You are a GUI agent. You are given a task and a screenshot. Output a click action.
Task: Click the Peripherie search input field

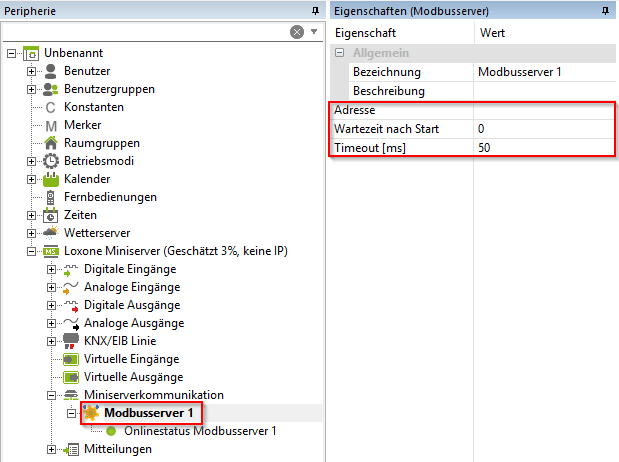pos(145,32)
